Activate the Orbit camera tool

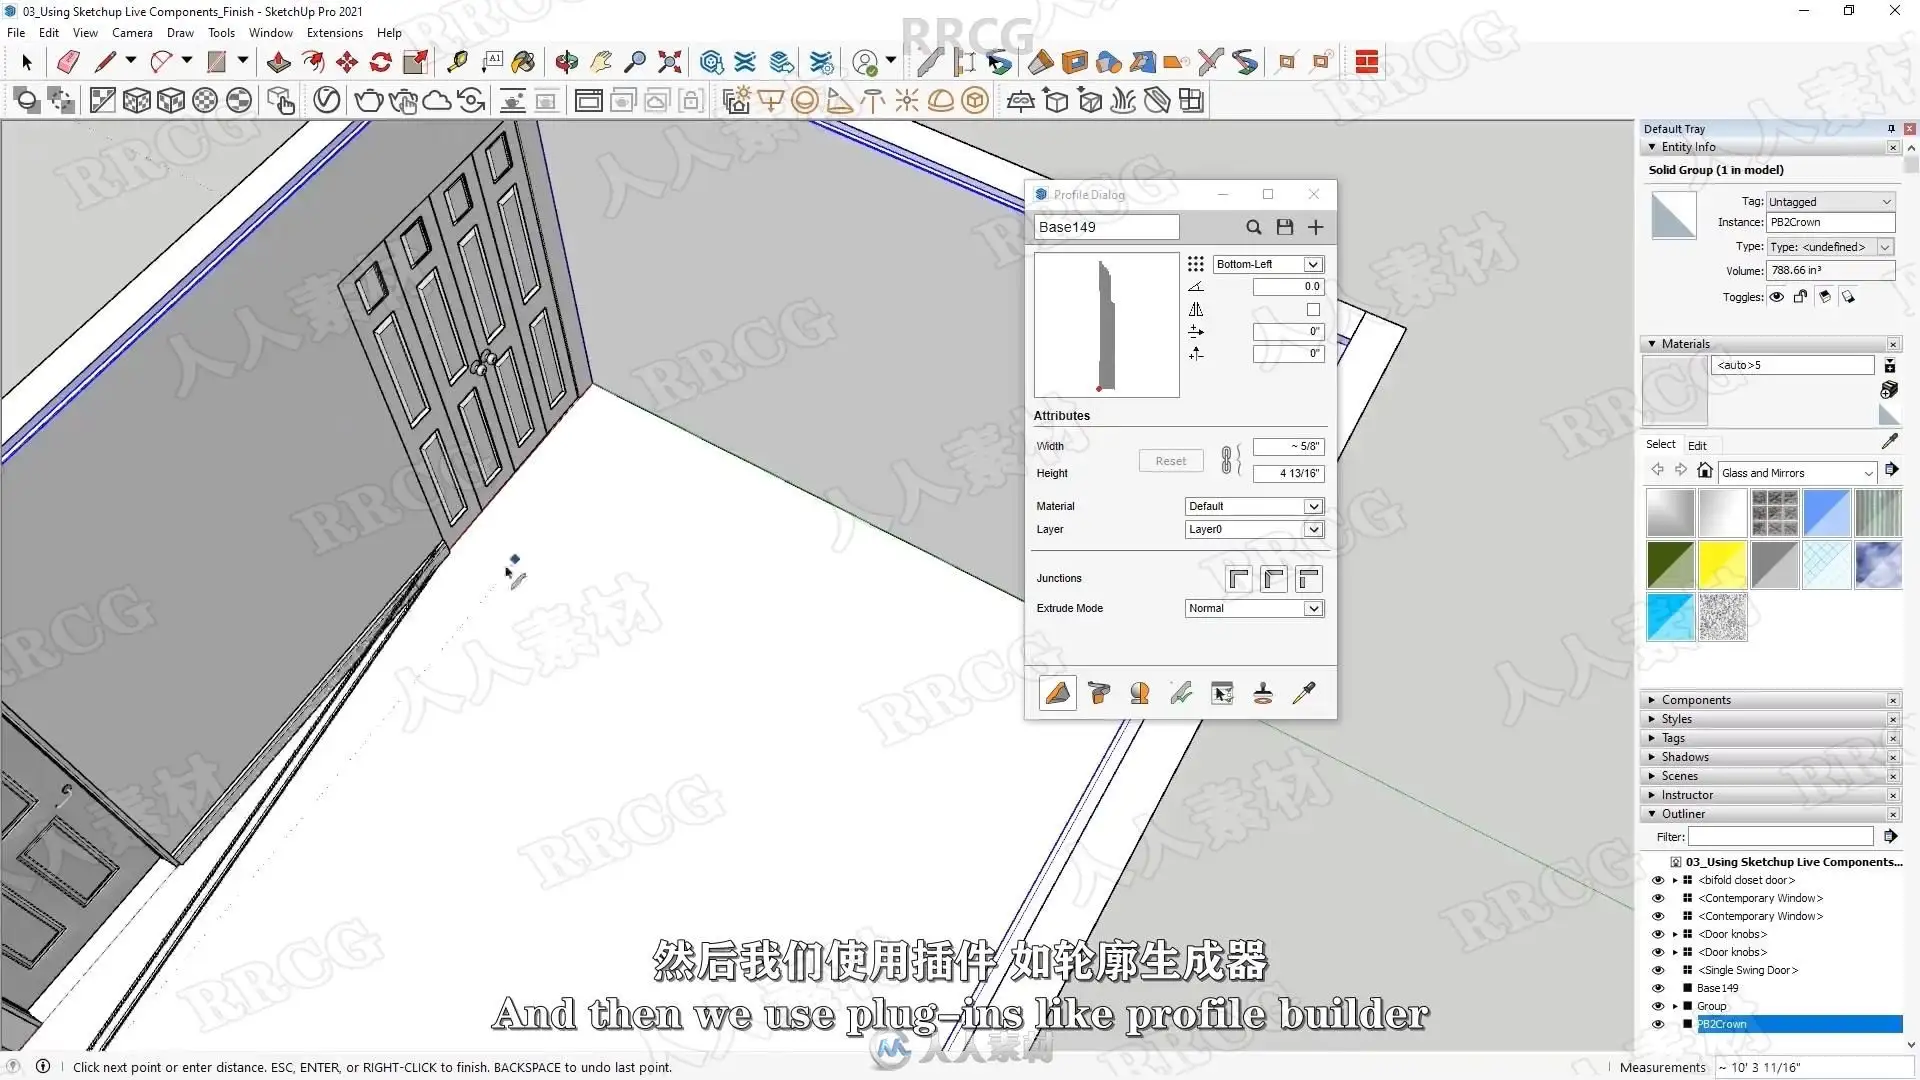tap(567, 62)
